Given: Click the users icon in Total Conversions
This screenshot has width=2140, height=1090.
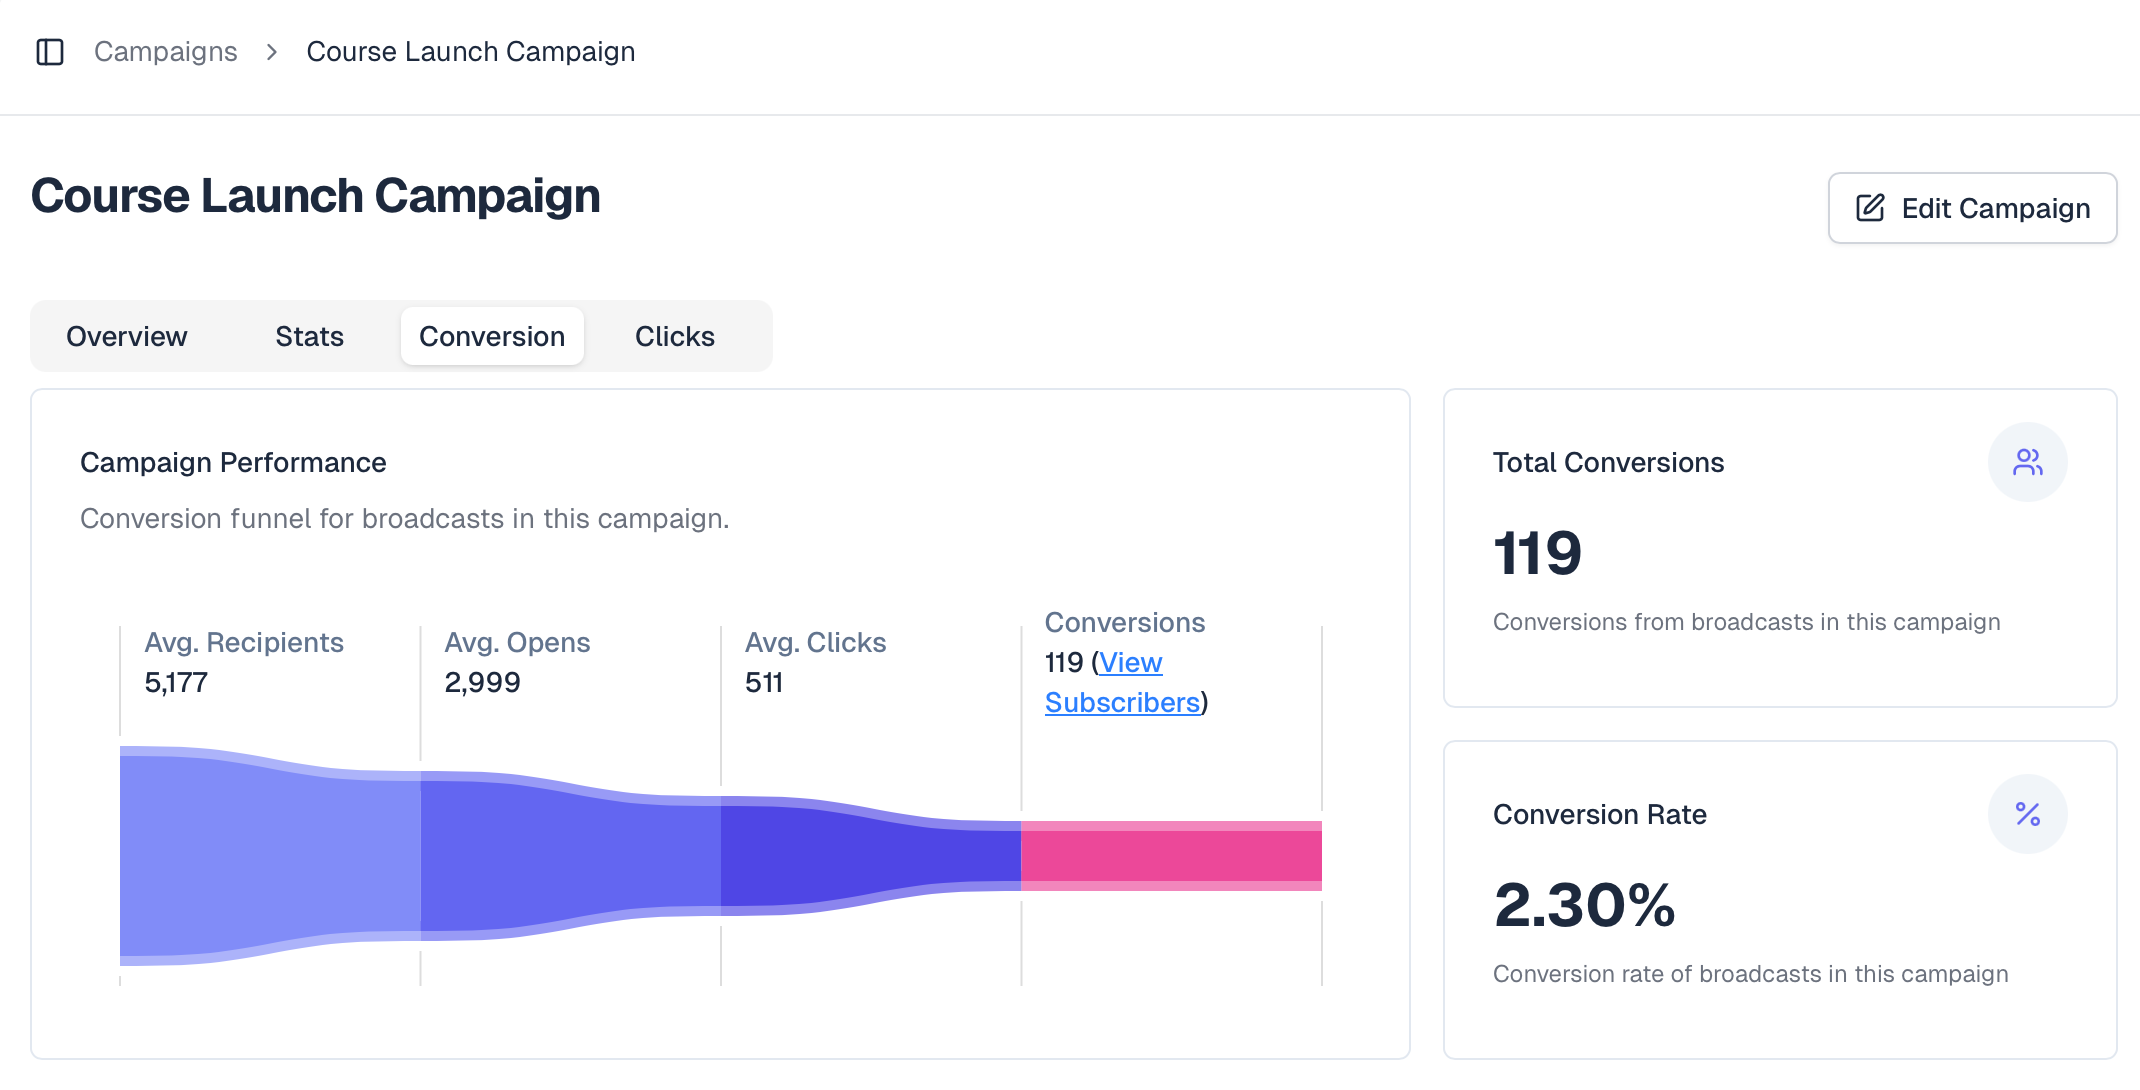Looking at the screenshot, I should tap(2027, 462).
